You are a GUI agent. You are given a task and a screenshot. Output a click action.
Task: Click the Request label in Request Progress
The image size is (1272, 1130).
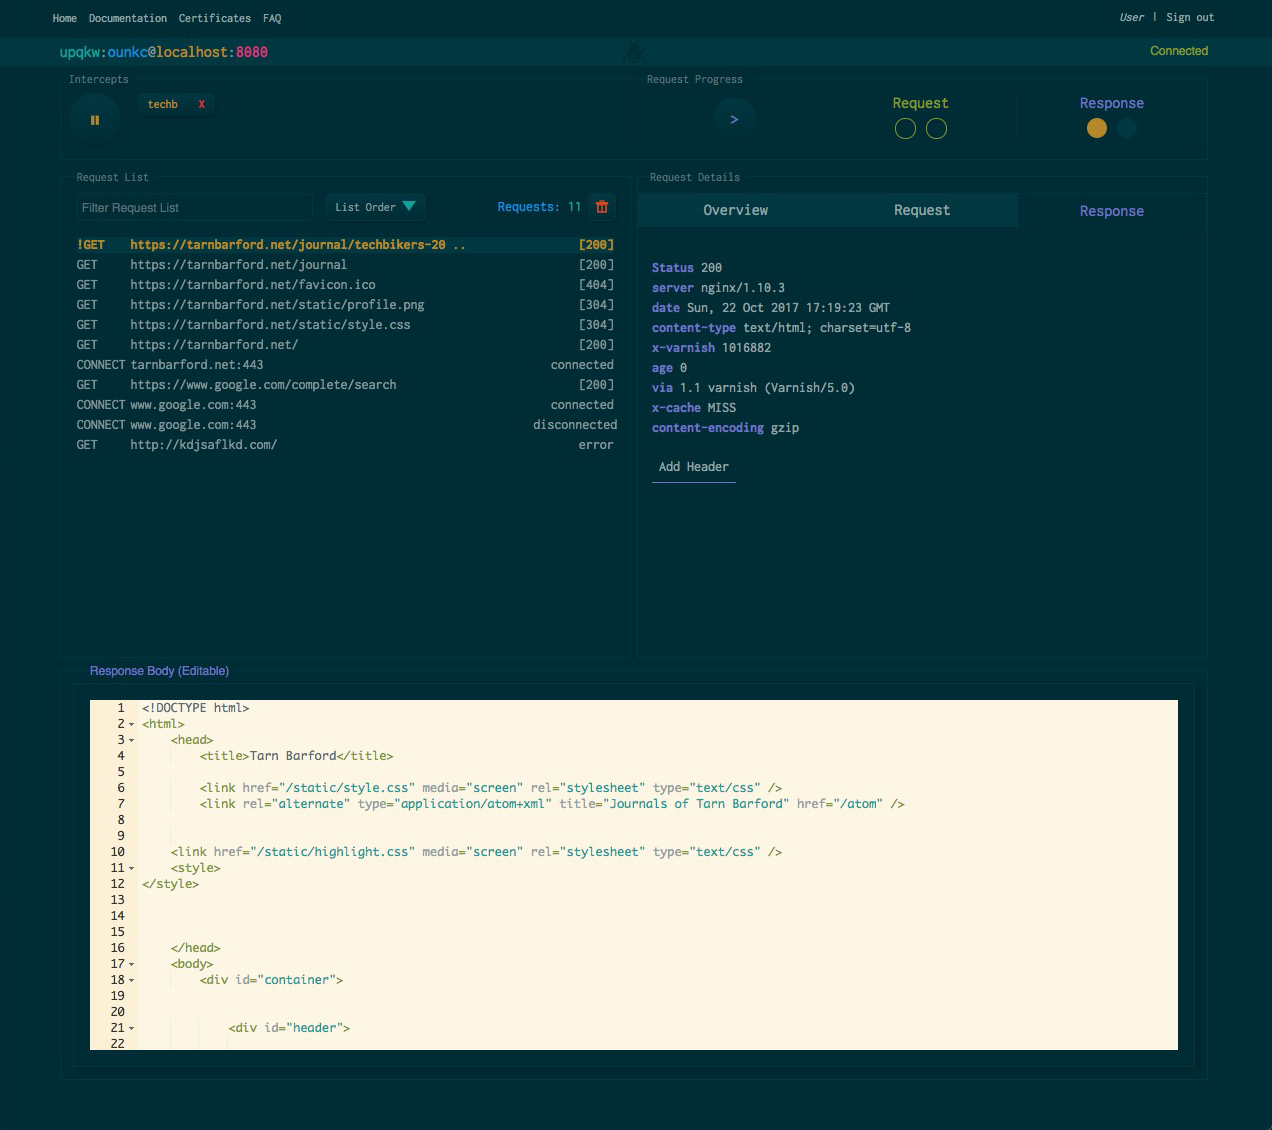tap(920, 103)
